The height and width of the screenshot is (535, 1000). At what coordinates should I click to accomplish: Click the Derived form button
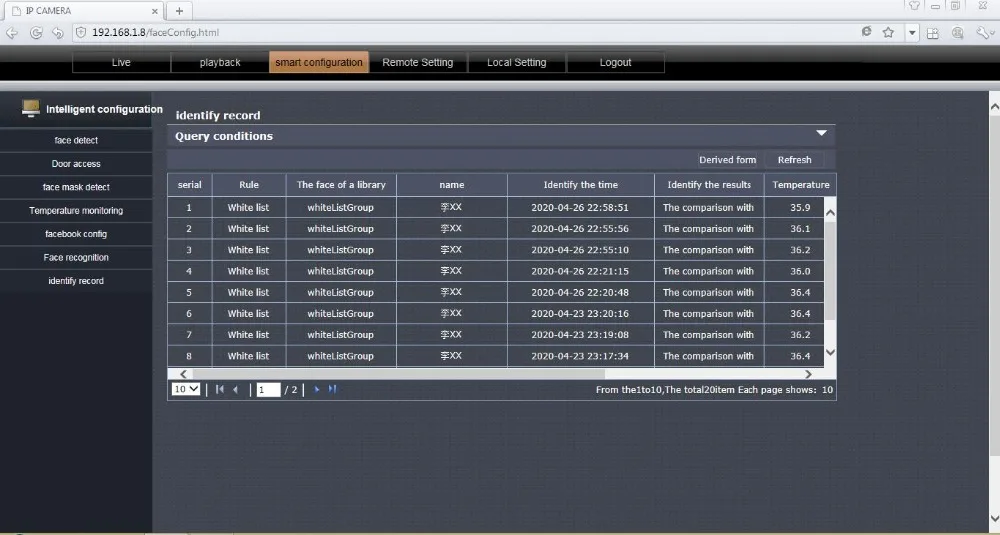click(727, 160)
